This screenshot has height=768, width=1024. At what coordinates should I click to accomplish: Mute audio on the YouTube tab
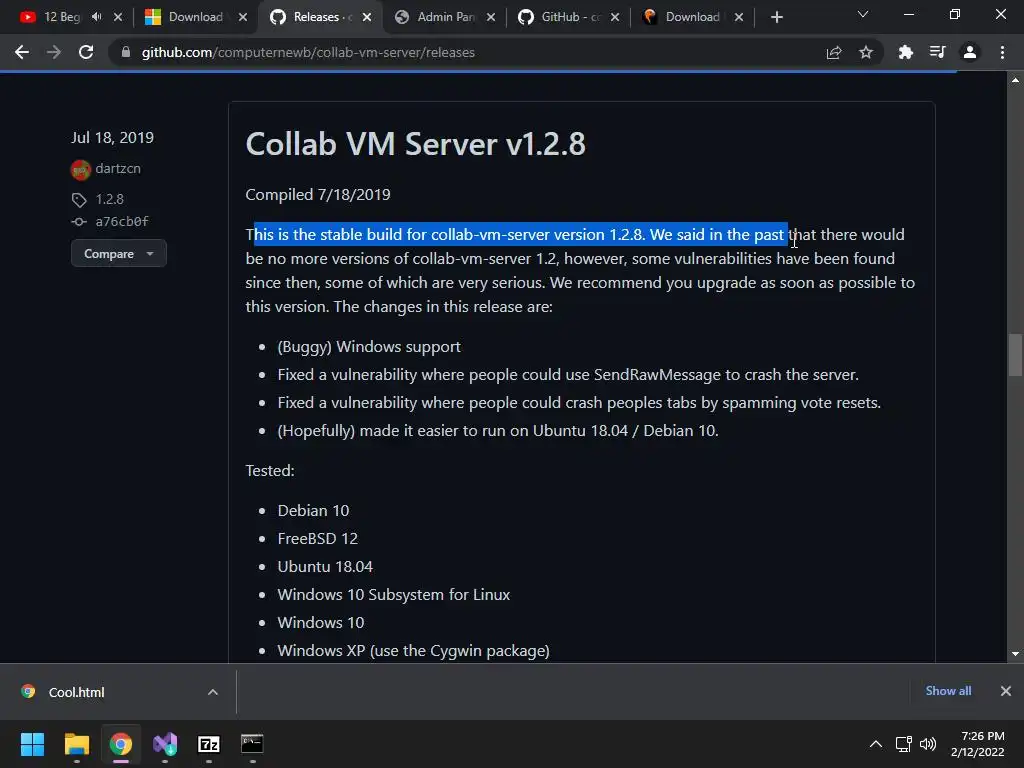(97, 17)
